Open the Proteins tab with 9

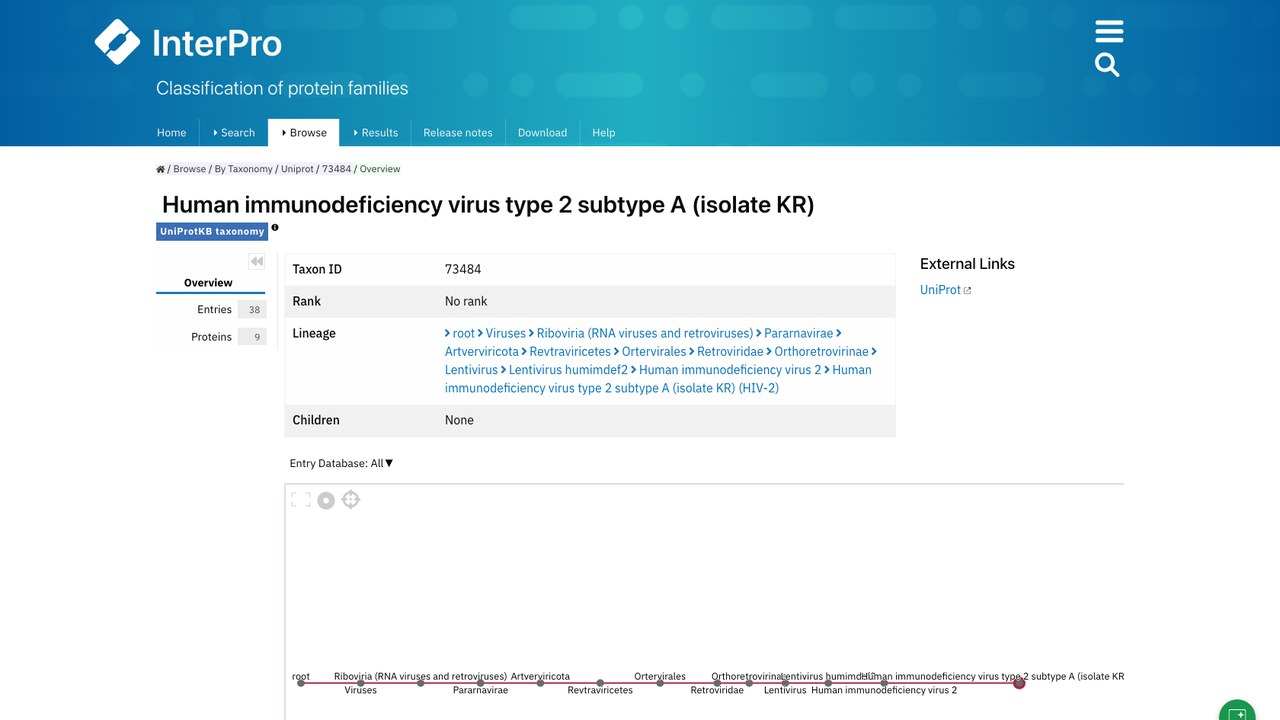tap(211, 337)
